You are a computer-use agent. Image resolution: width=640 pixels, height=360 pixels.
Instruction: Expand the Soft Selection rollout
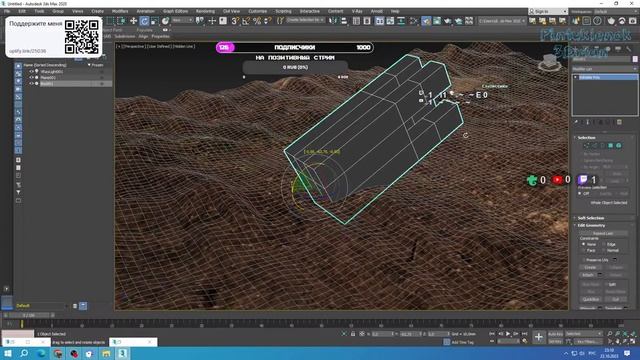pyautogui.click(x=590, y=218)
